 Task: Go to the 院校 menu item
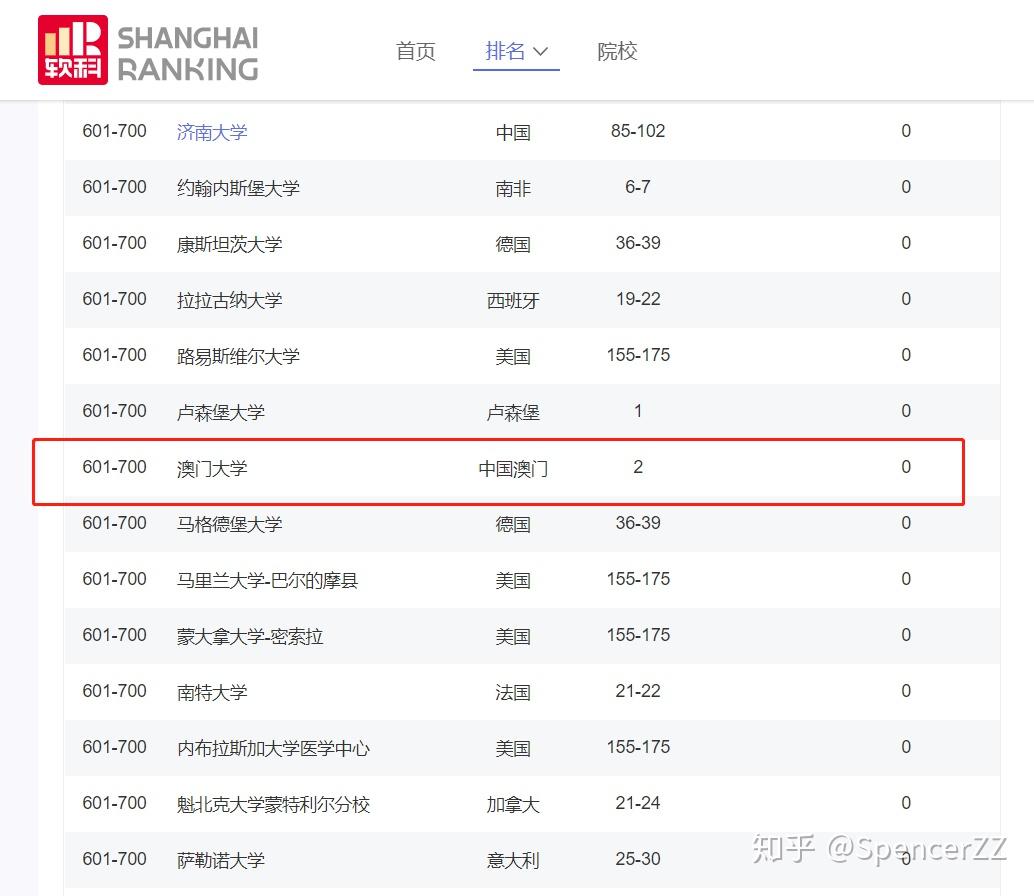617,51
